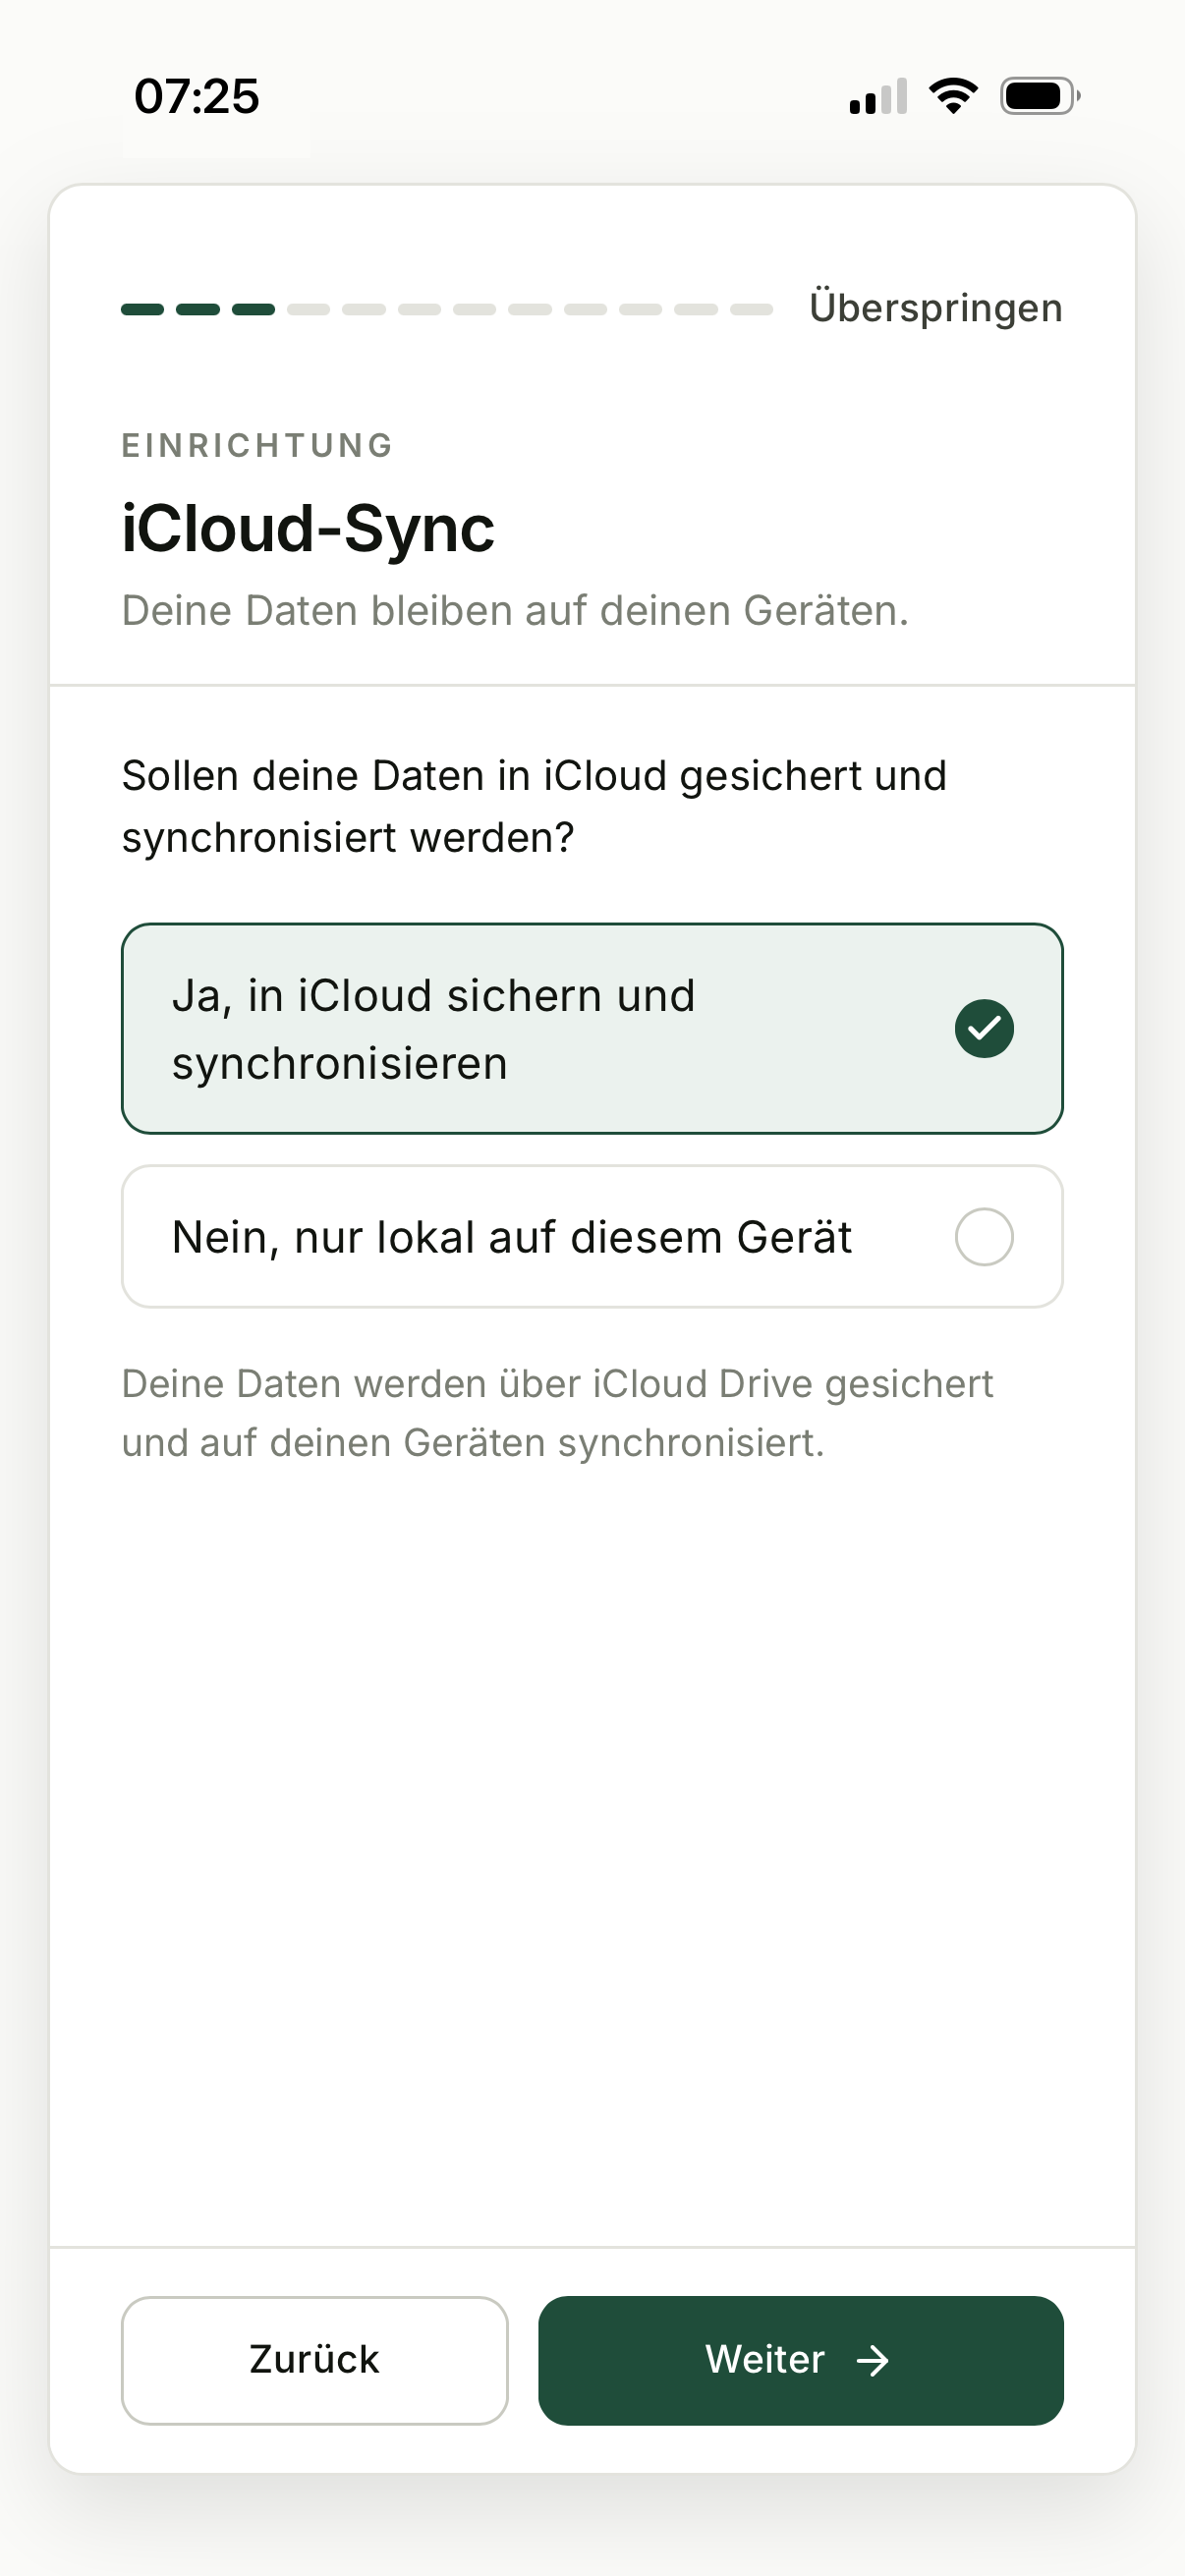The image size is (1185, 2576).
Task: Select 'Nein, nur lokal auf diesem Gerät' option
Action: (592, 1236)
